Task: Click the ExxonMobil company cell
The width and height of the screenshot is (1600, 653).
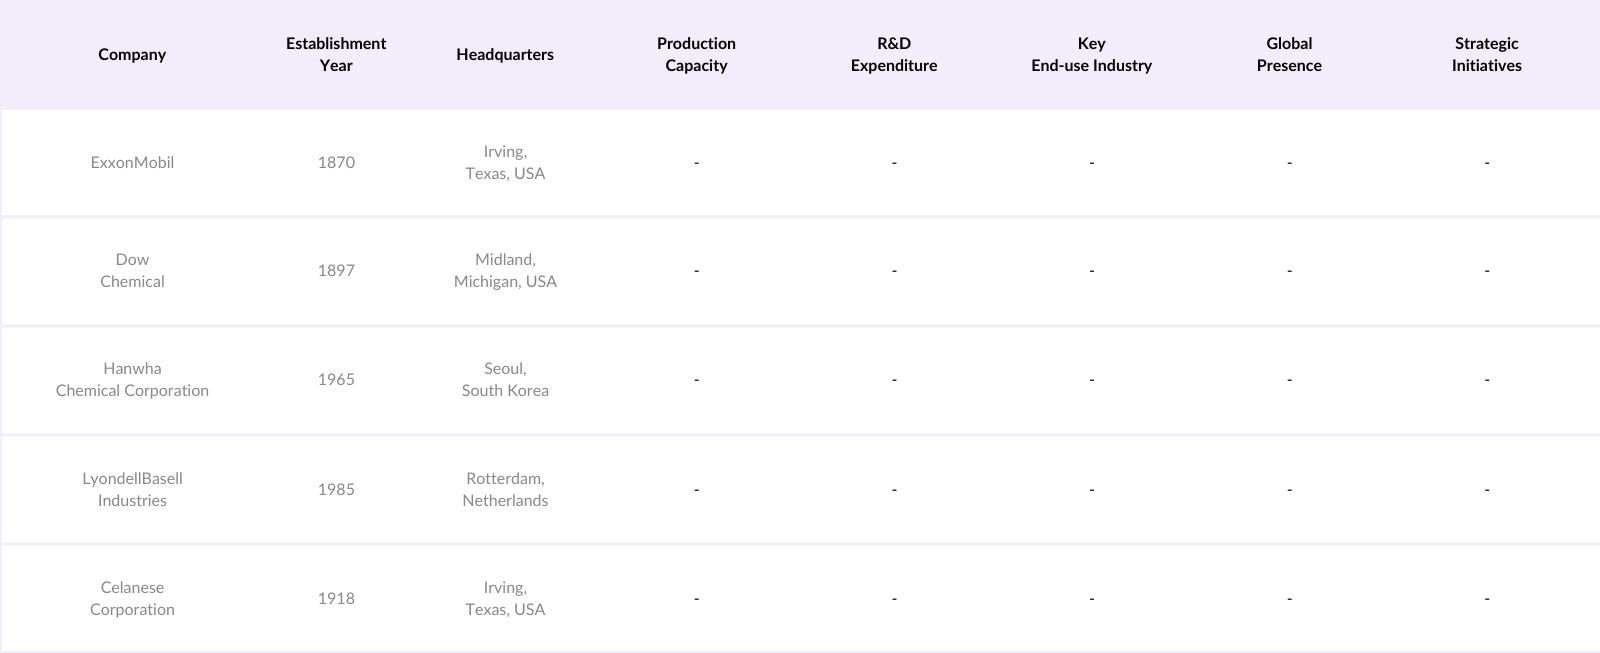Action: 132,163
